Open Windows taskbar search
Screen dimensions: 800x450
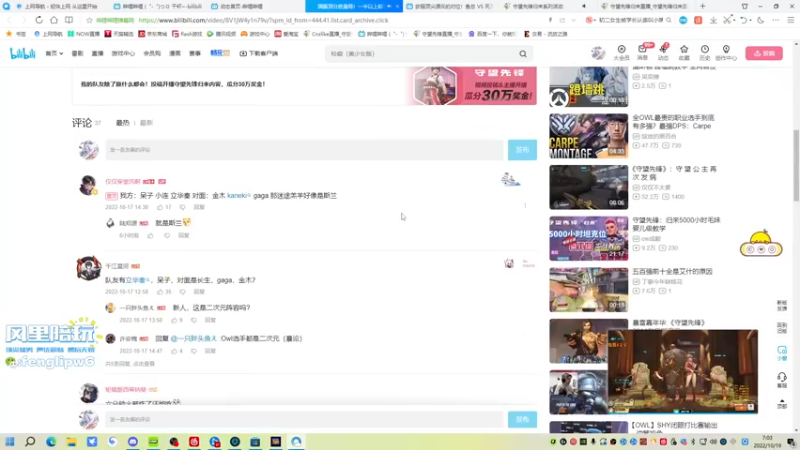(30, 441)
